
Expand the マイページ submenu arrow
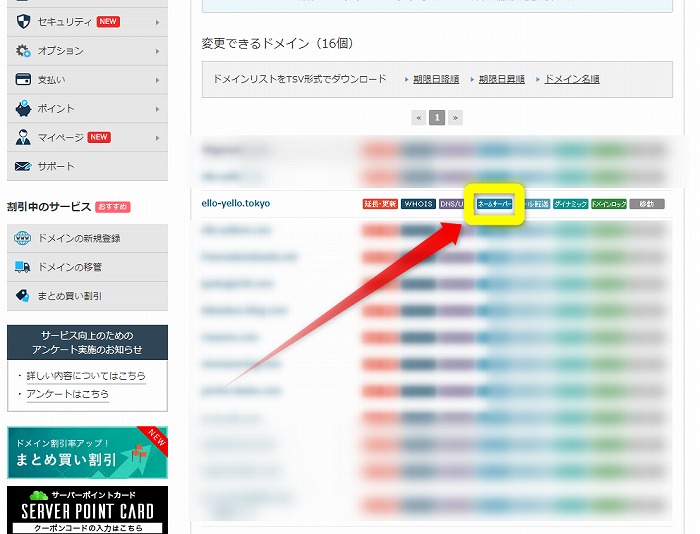click(x=157, y=137)
